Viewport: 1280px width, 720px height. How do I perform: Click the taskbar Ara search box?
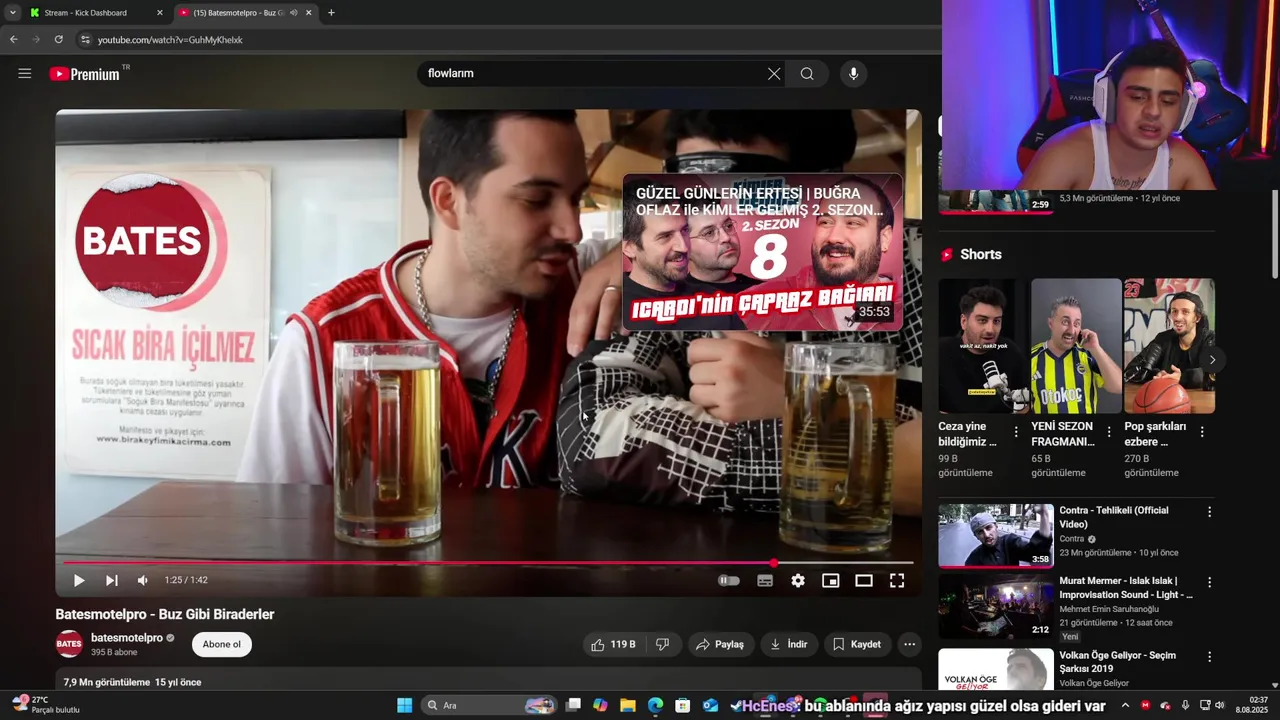click(x=488, y=705)
